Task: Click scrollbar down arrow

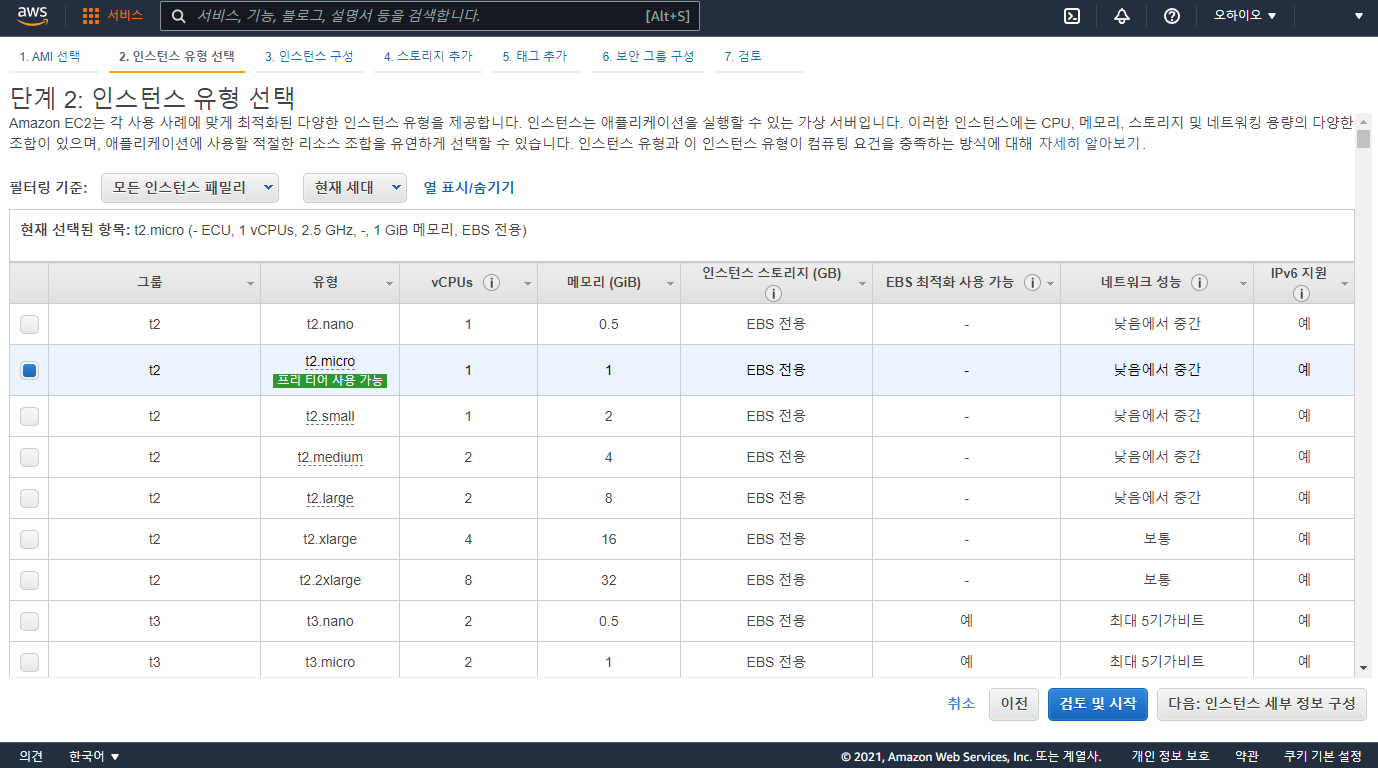Action: tap(1364, 668)
